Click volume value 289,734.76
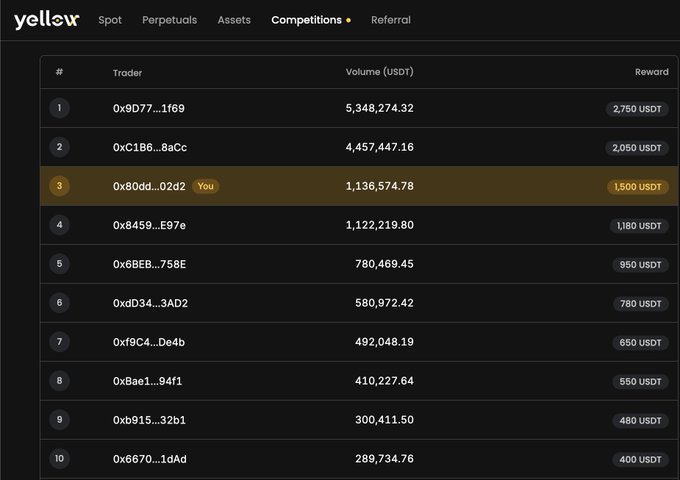 (x=384, y=459)
